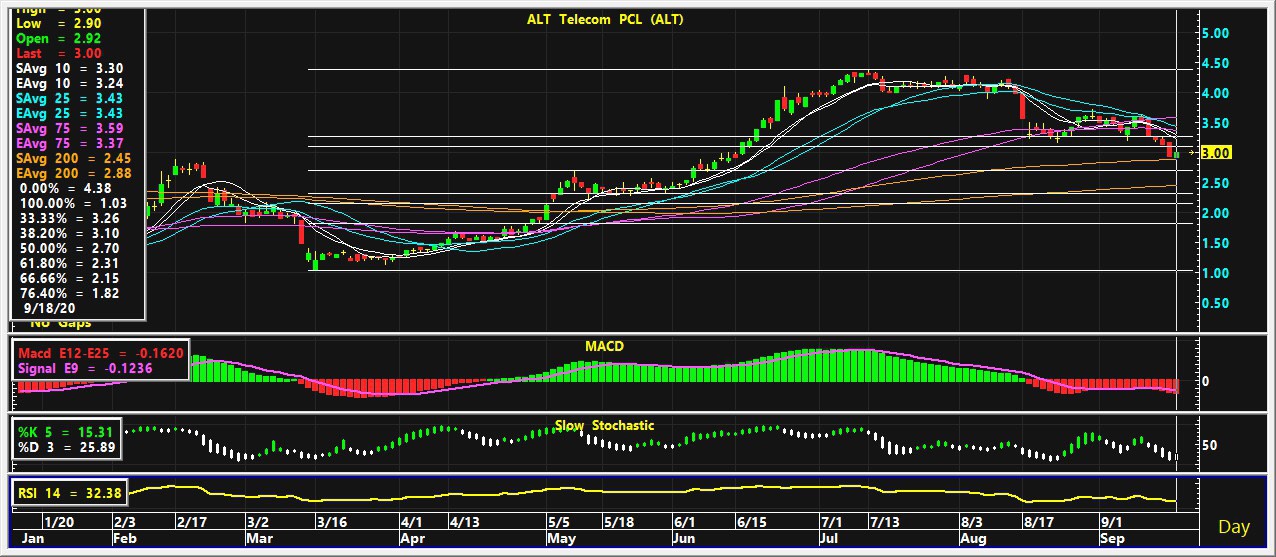The width and height of the screenshot is (1276, 557).
Task: Click the yellow 3.00 current price tag
Action: coord(1216,153)
